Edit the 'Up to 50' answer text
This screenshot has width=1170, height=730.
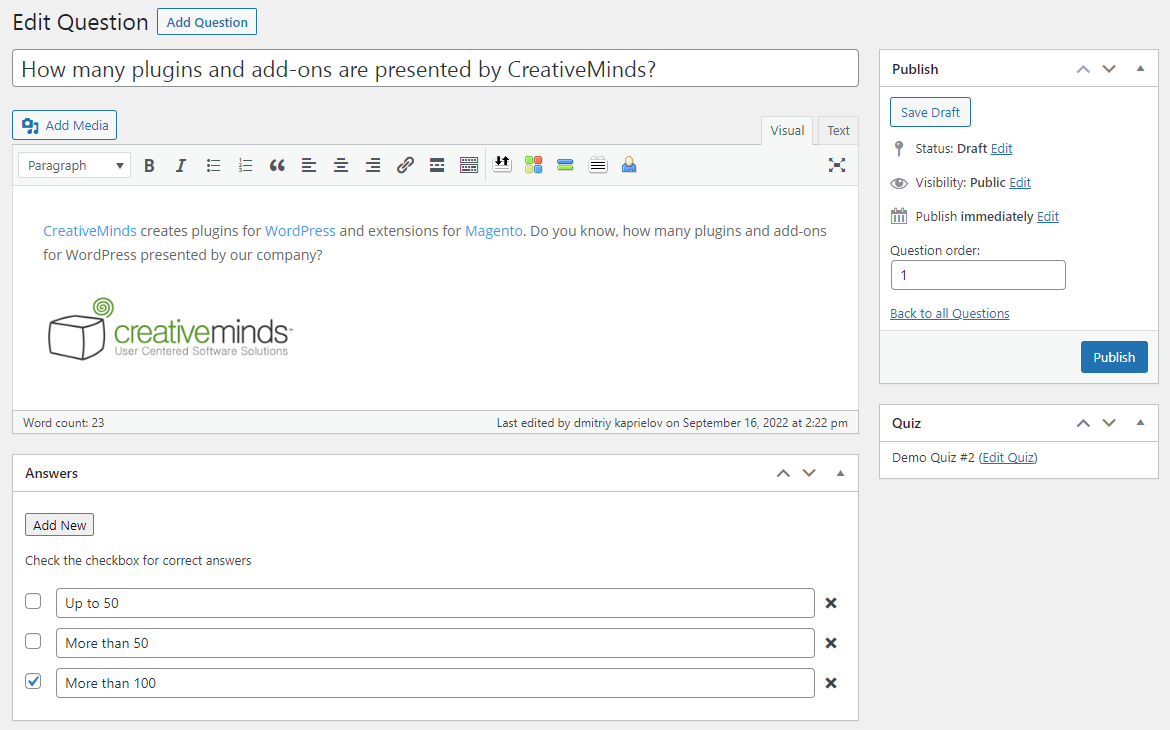[435, 603]
